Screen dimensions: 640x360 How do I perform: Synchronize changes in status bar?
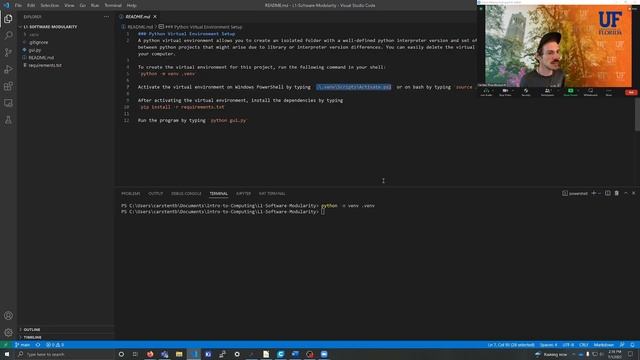point(38,345)
